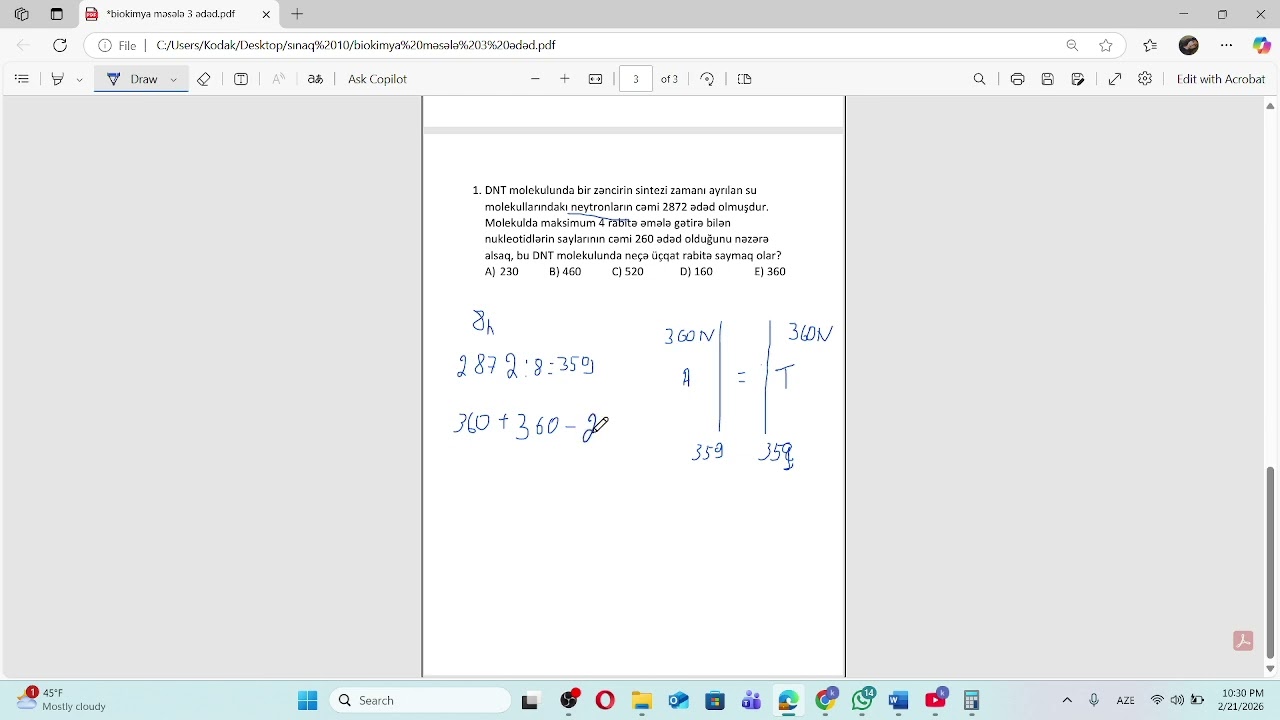
Task: Zoom out with the minus button
Action: click(x=535, y=79)
